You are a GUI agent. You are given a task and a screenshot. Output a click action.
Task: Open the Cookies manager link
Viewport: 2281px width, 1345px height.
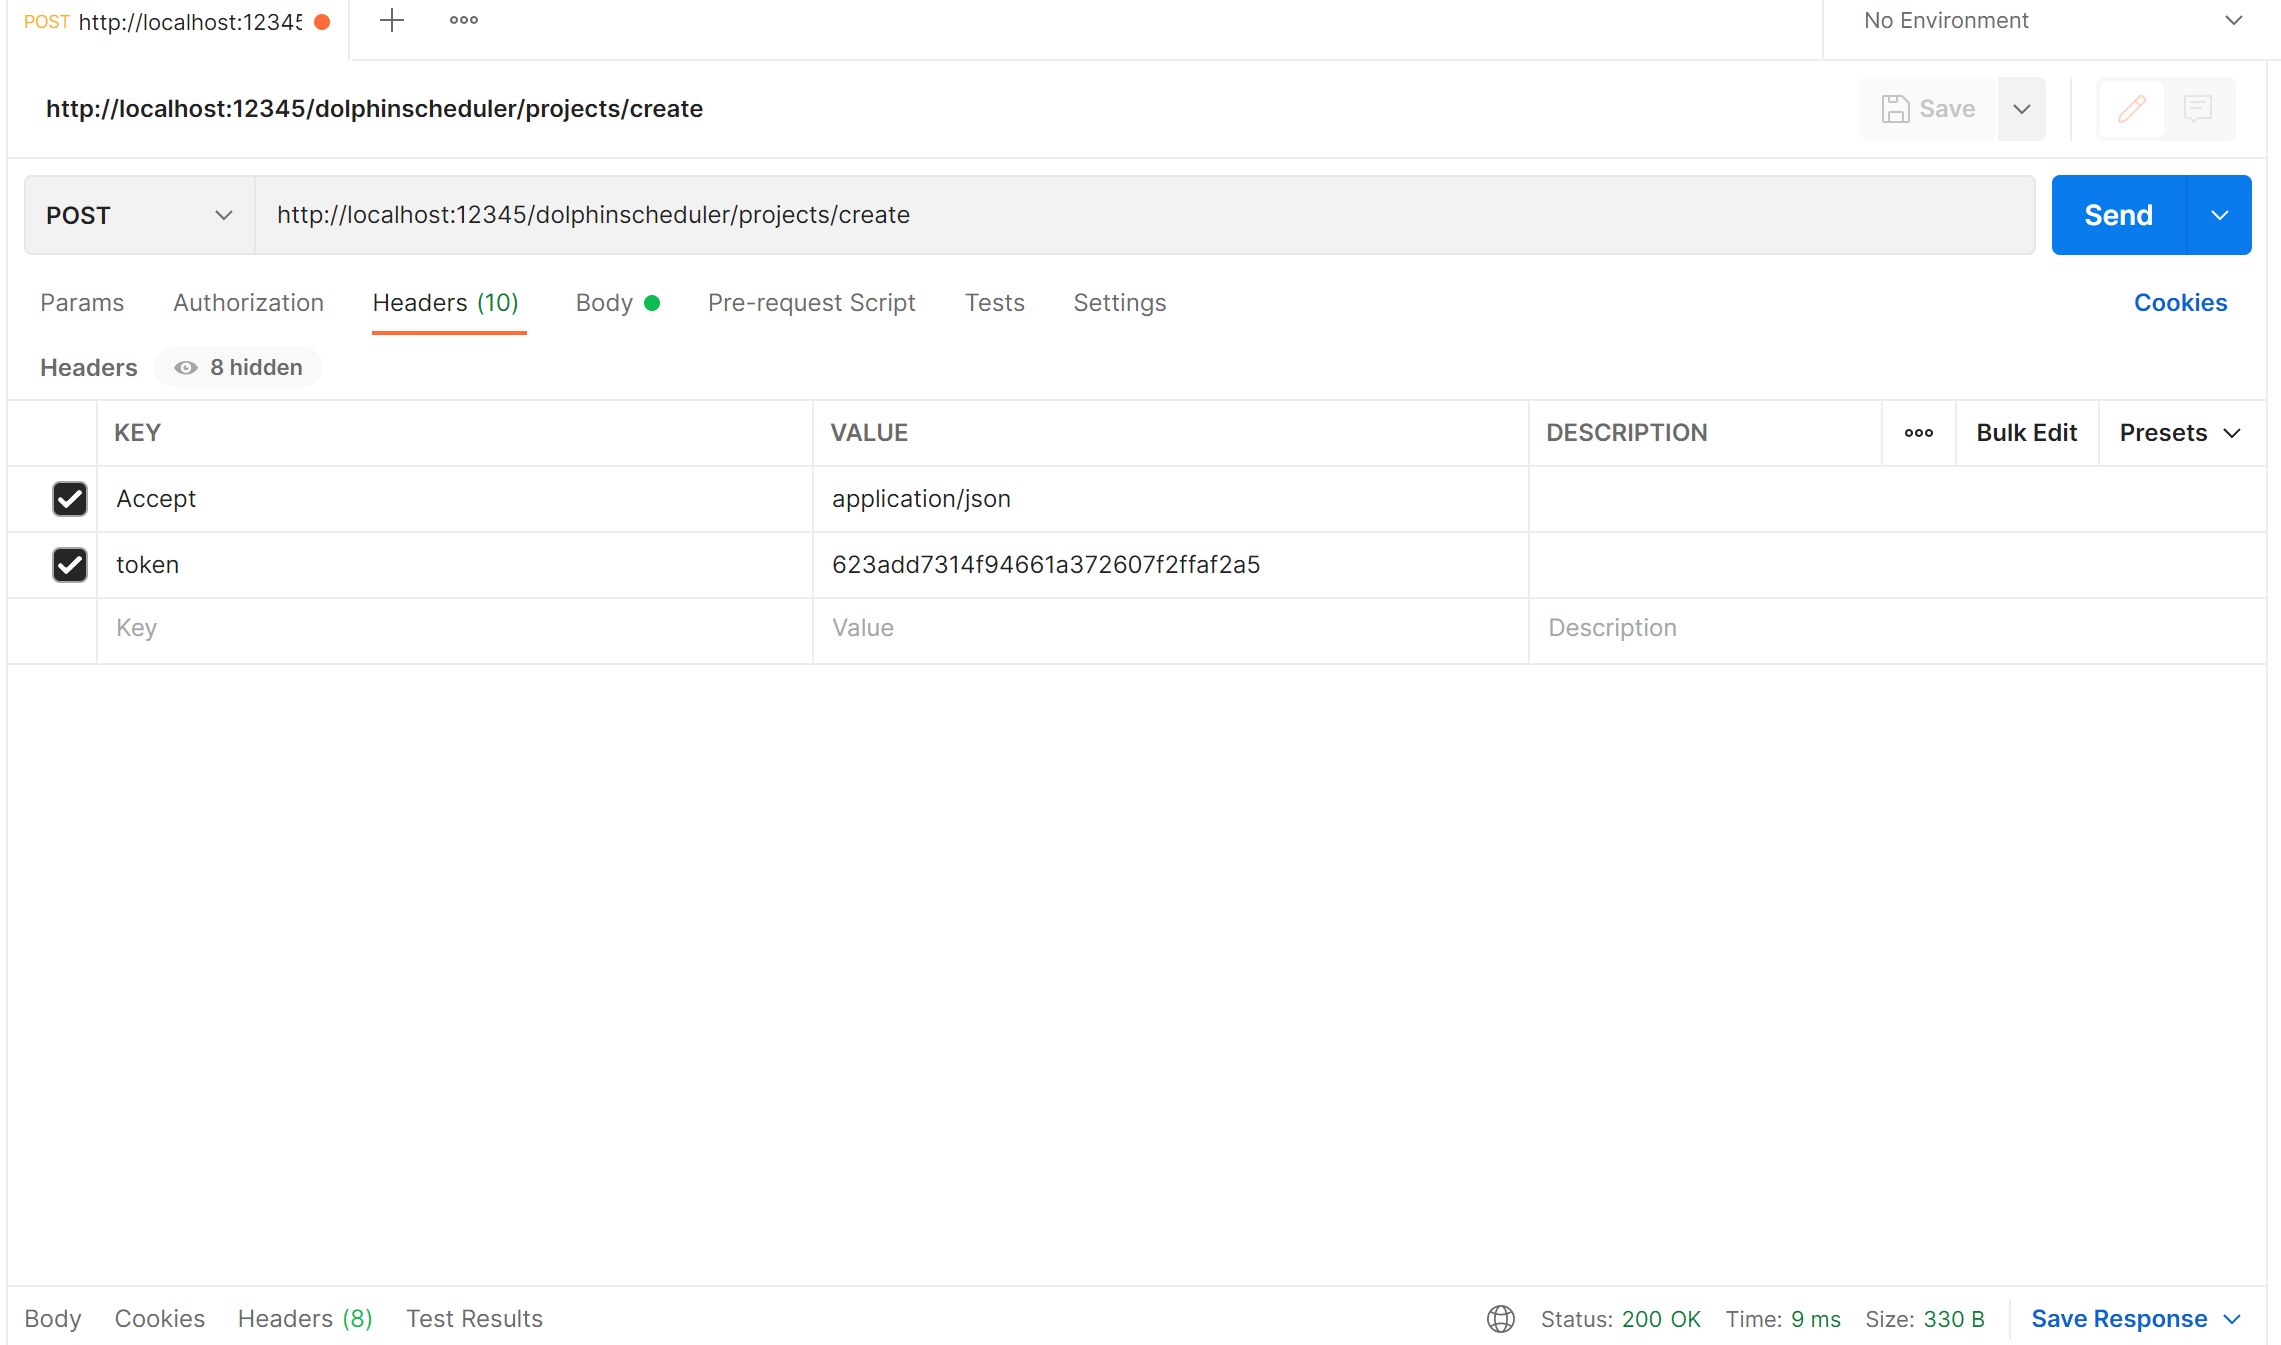click(x=2180, y=302)
